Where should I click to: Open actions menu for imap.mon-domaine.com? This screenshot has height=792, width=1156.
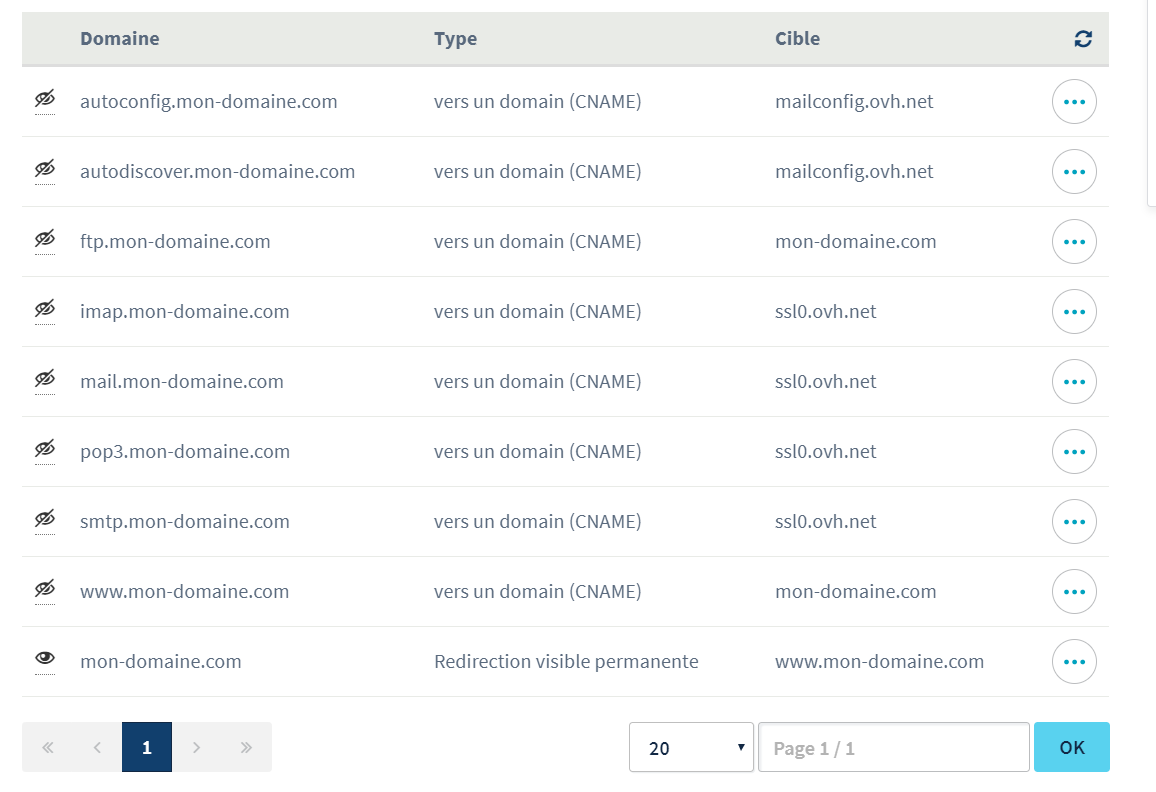click(1074, 312)
